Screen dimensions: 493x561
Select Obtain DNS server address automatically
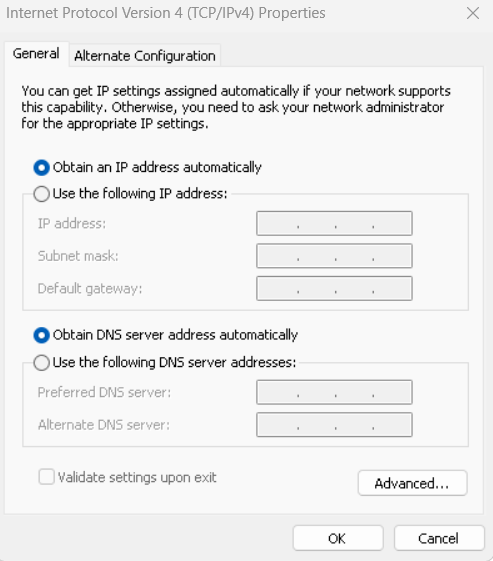pos(42,335)
